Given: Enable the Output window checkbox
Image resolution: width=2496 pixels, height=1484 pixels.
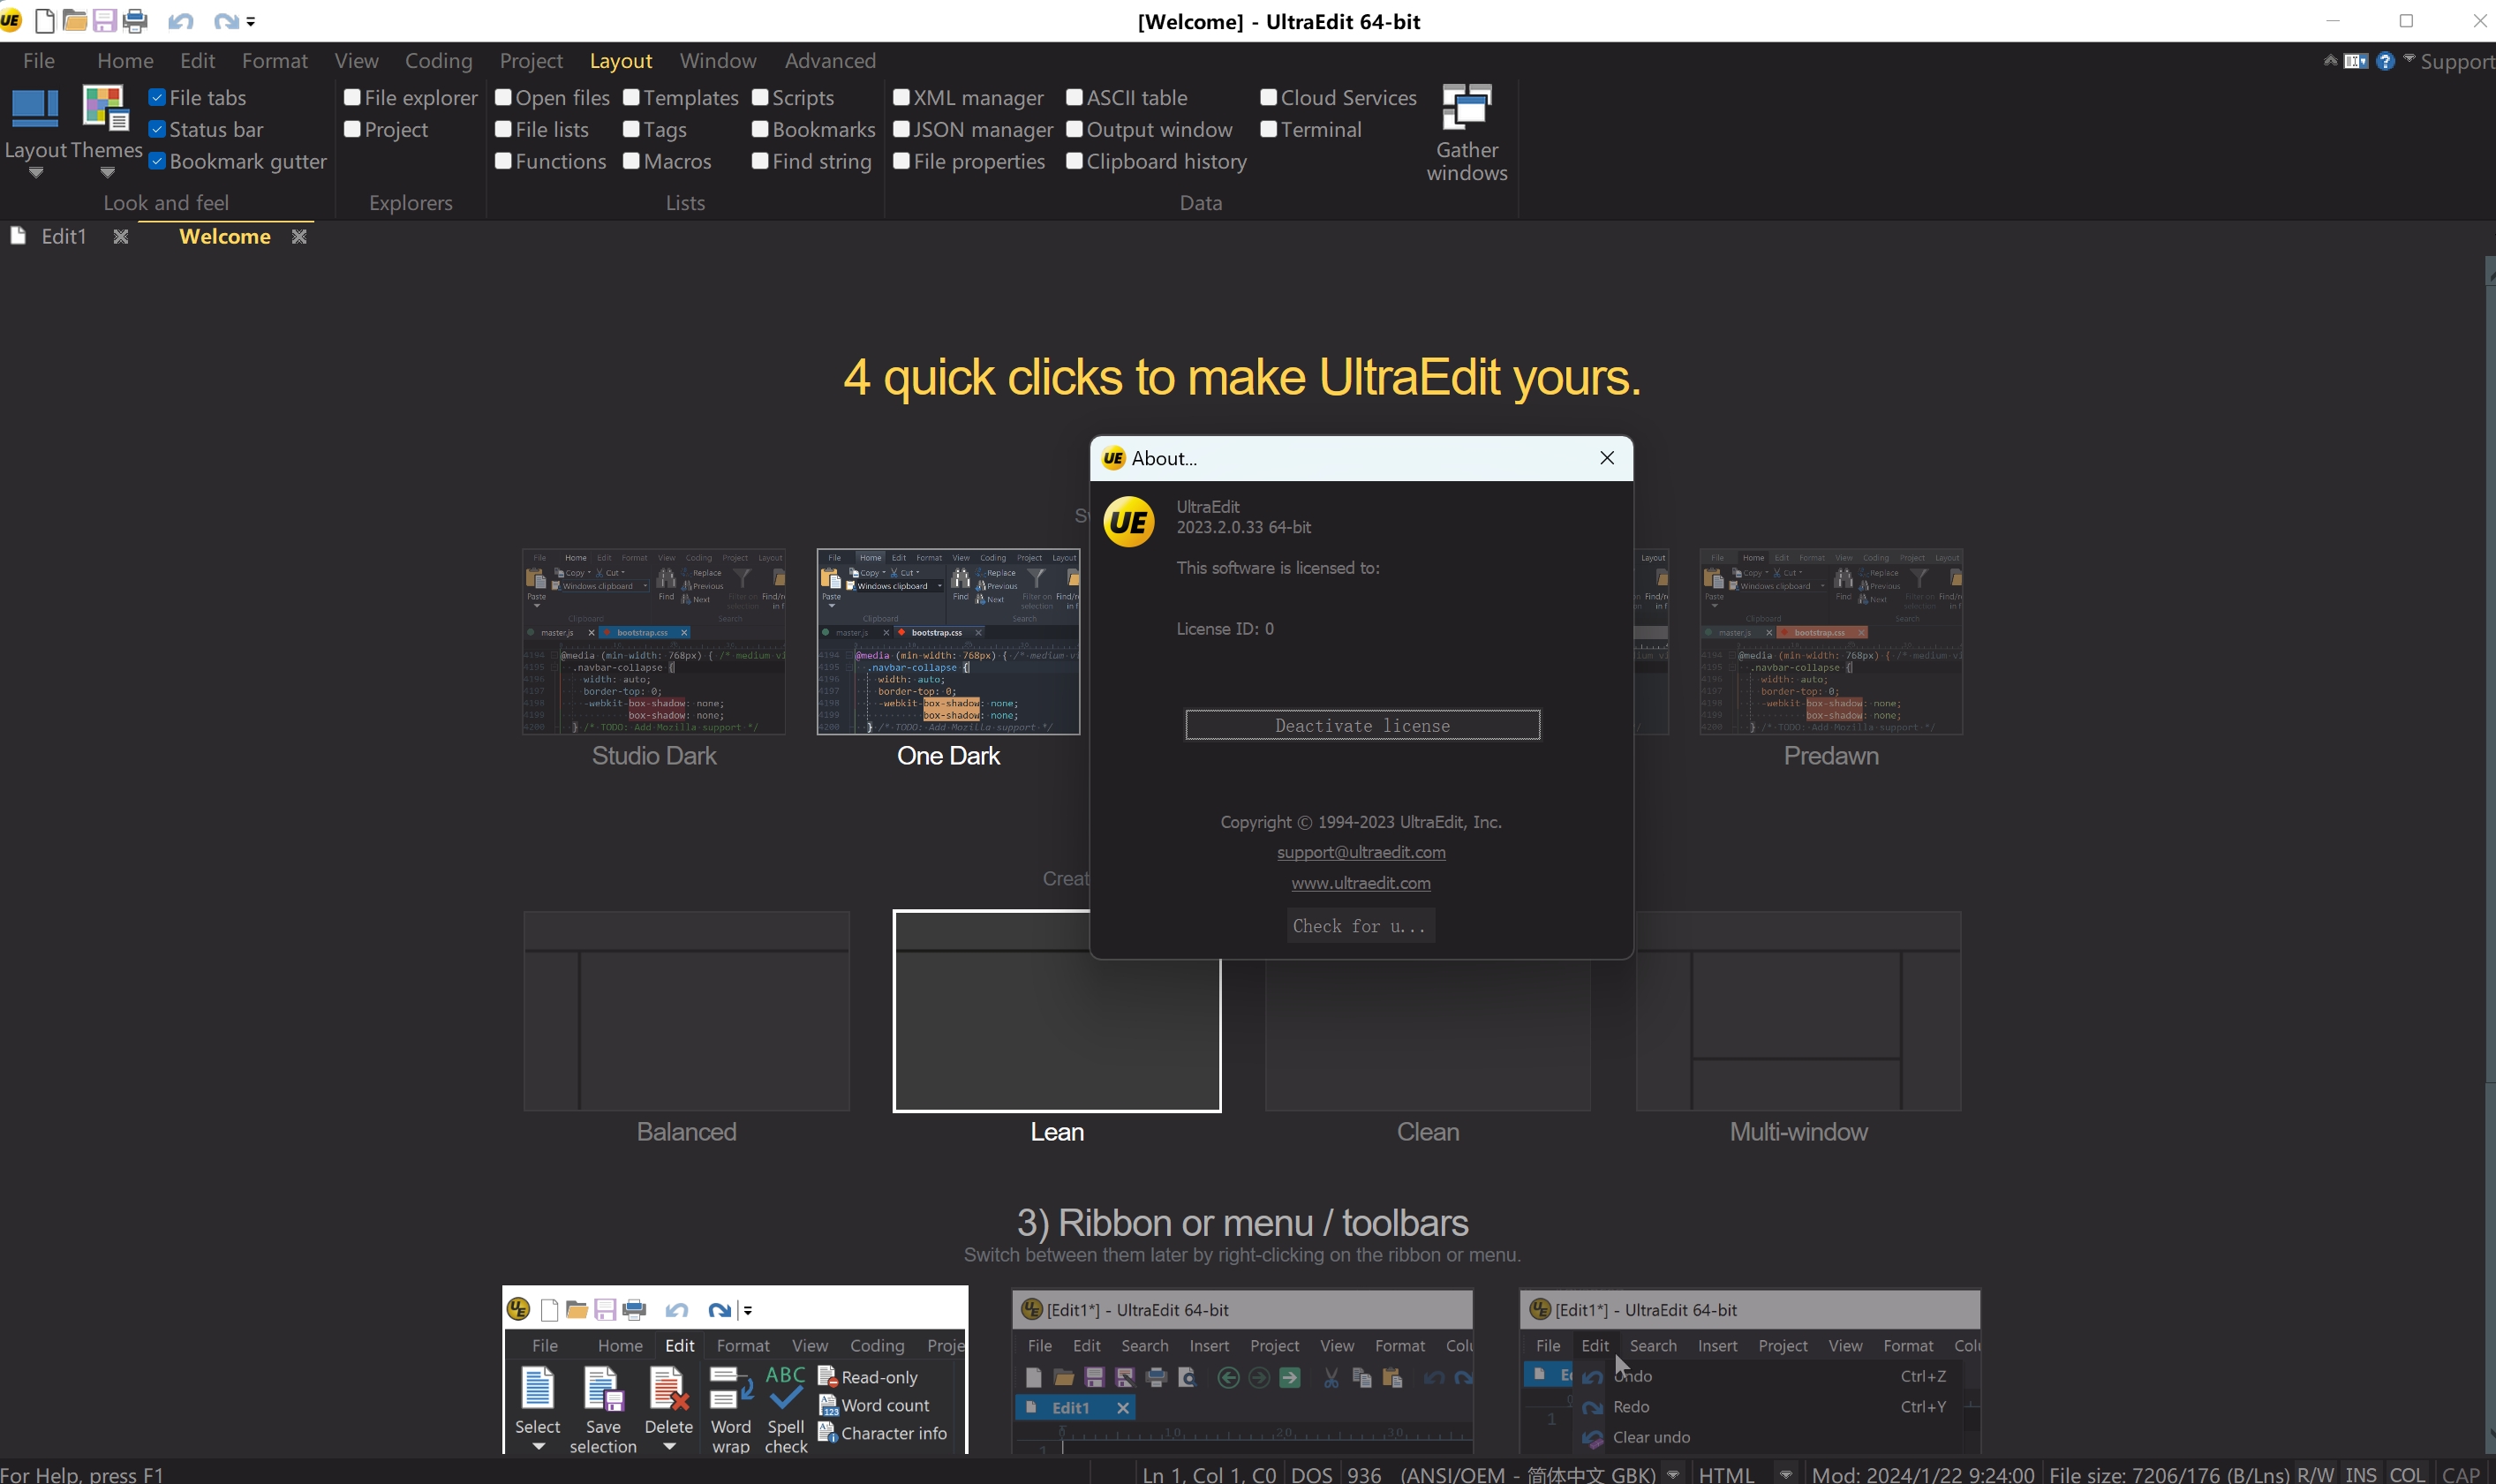Looking at the screenshot, I should [1074, 130].
